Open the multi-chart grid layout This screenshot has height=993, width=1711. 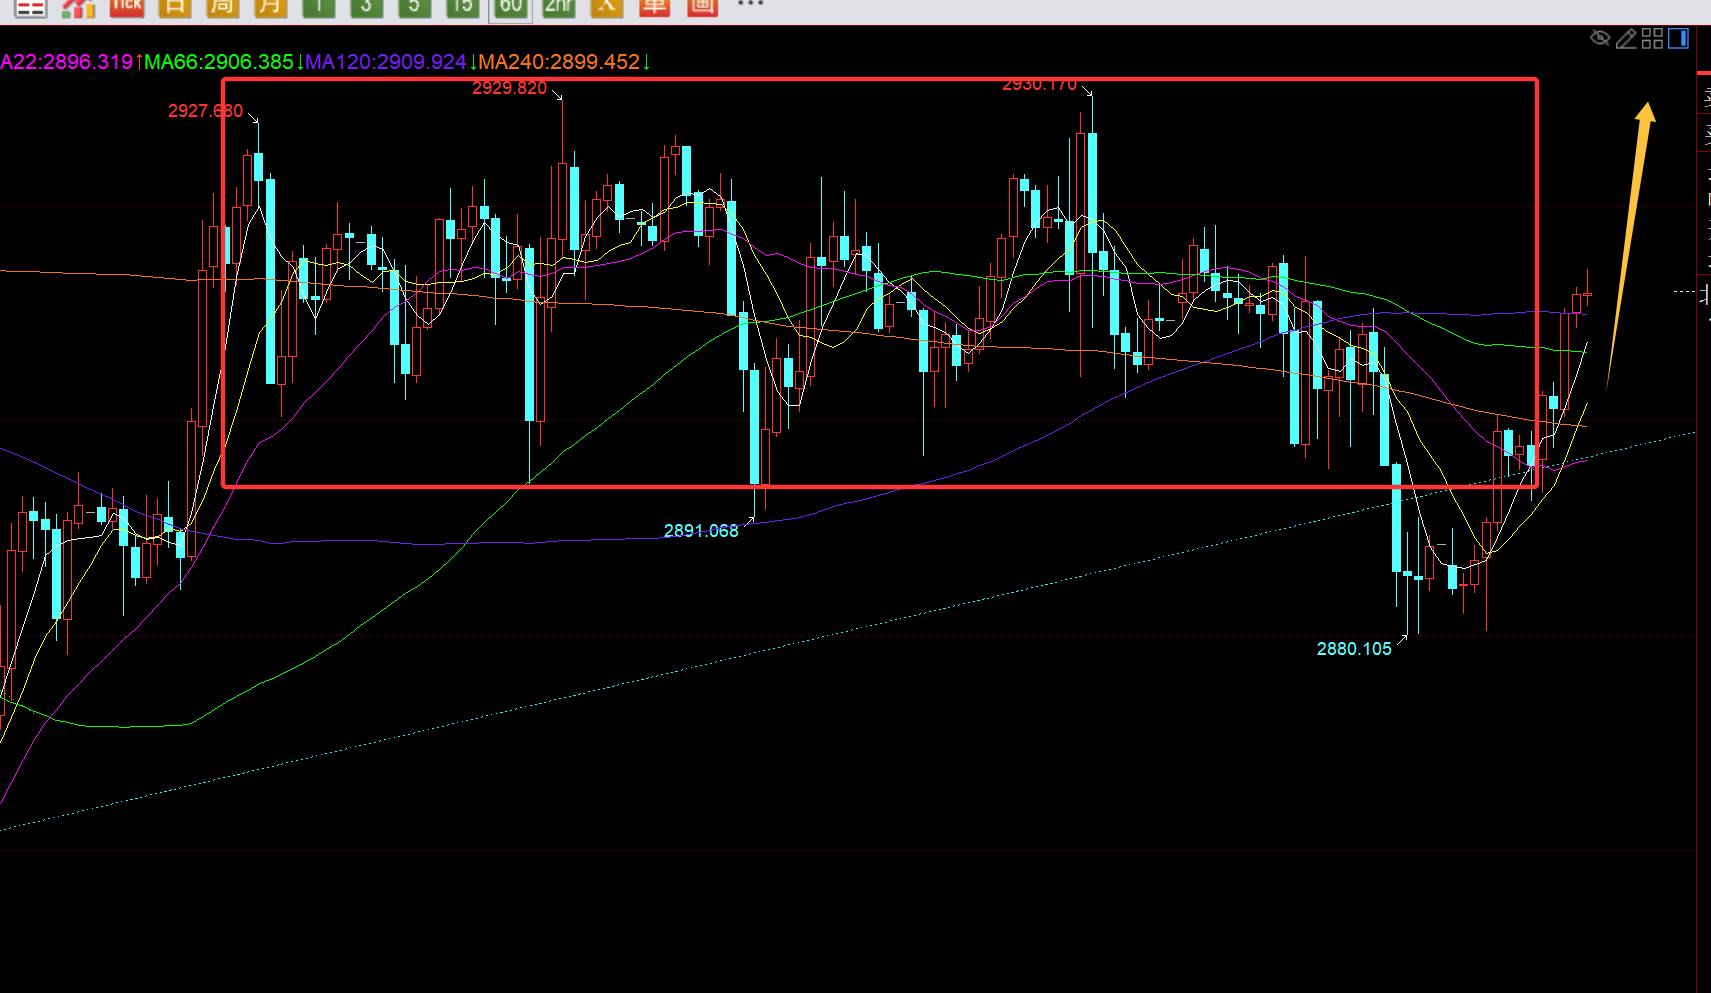coord(1652,39)
